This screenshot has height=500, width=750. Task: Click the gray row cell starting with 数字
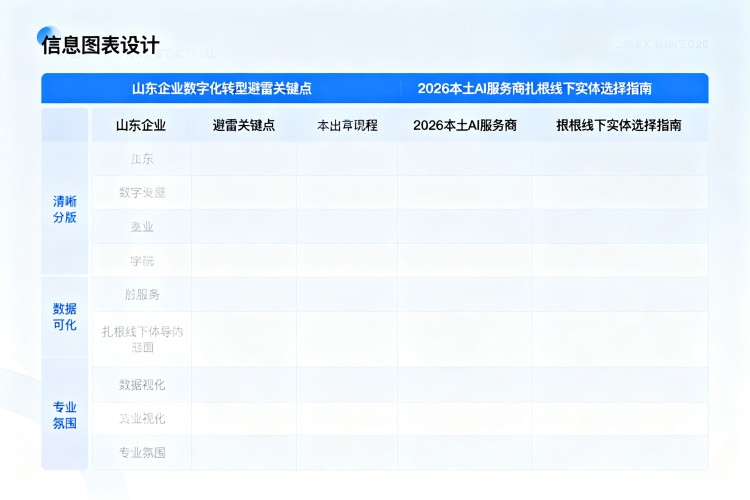[142, 192]
